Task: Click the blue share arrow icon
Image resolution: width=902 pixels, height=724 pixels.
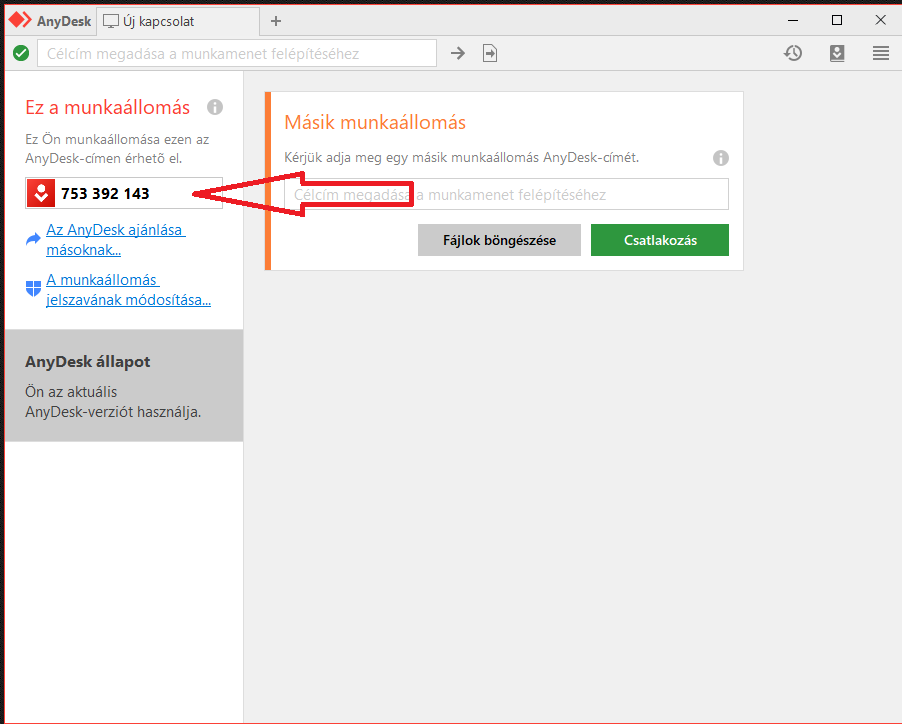Action: (33, 239)
